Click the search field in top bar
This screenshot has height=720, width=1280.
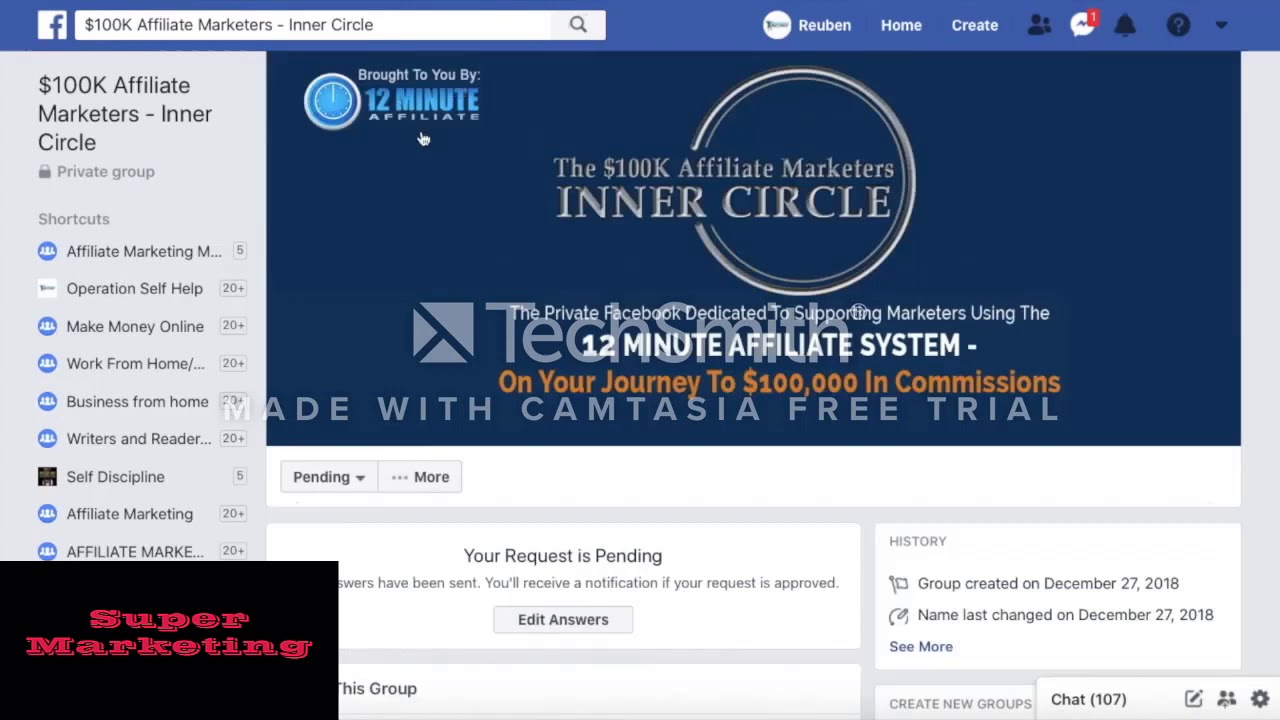click(x=313, y=25)
